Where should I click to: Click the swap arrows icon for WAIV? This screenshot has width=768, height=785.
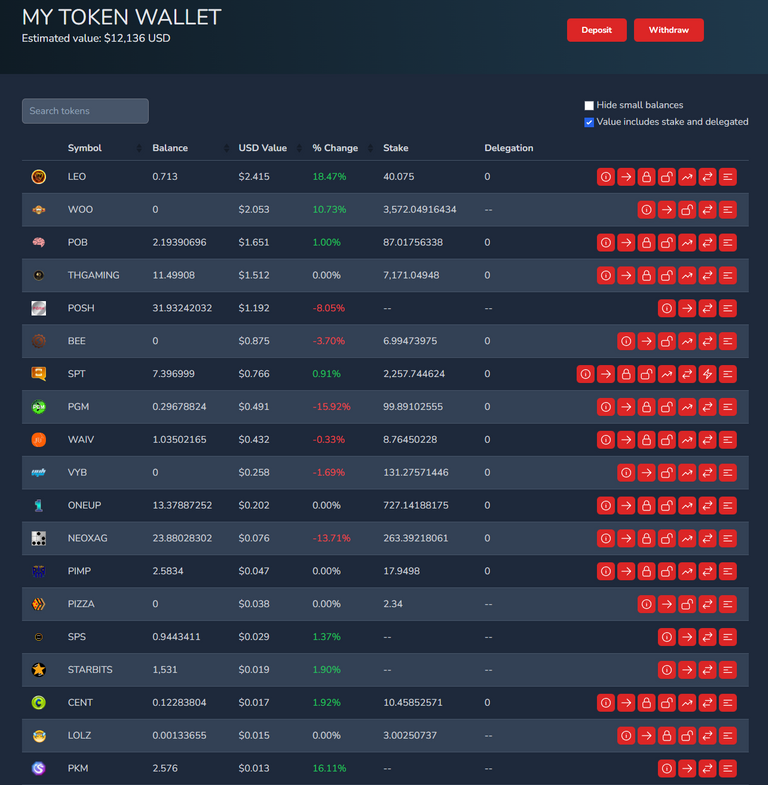click(707, 440)
